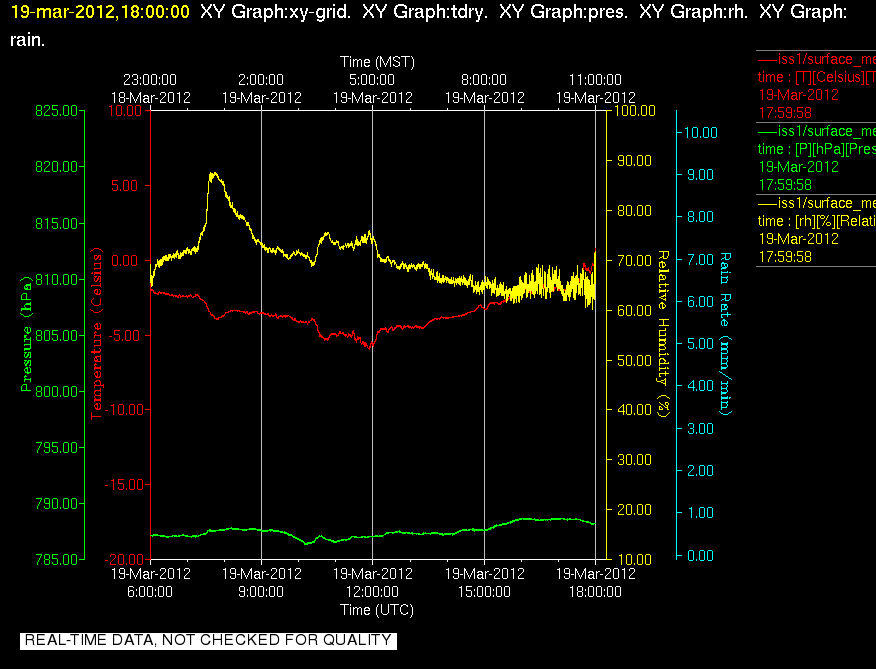Select the 'XY Graph:pres.' title text
This screenshot has width=876, height=669.
[563, 12]
